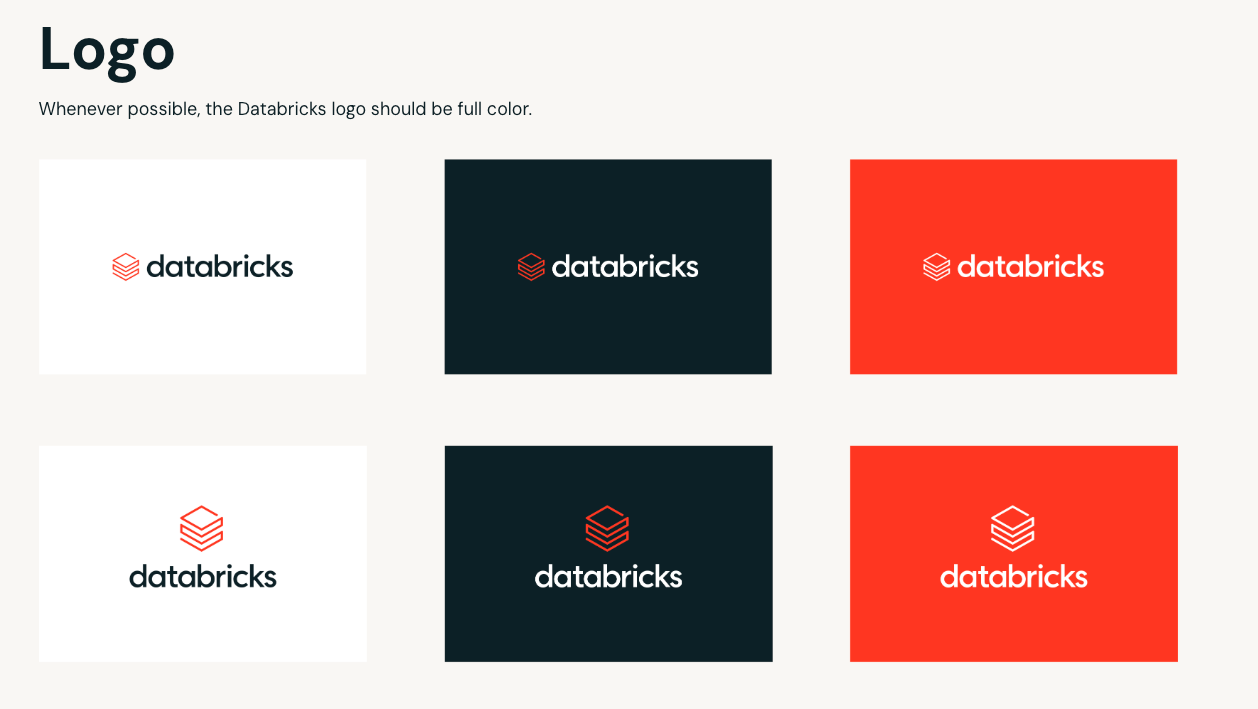The width and height of the screenshot is (1258, 709).
Task: Click the stacked Databricks logo on orange card
Action: pyautogui.click(x=1014, y=547)
